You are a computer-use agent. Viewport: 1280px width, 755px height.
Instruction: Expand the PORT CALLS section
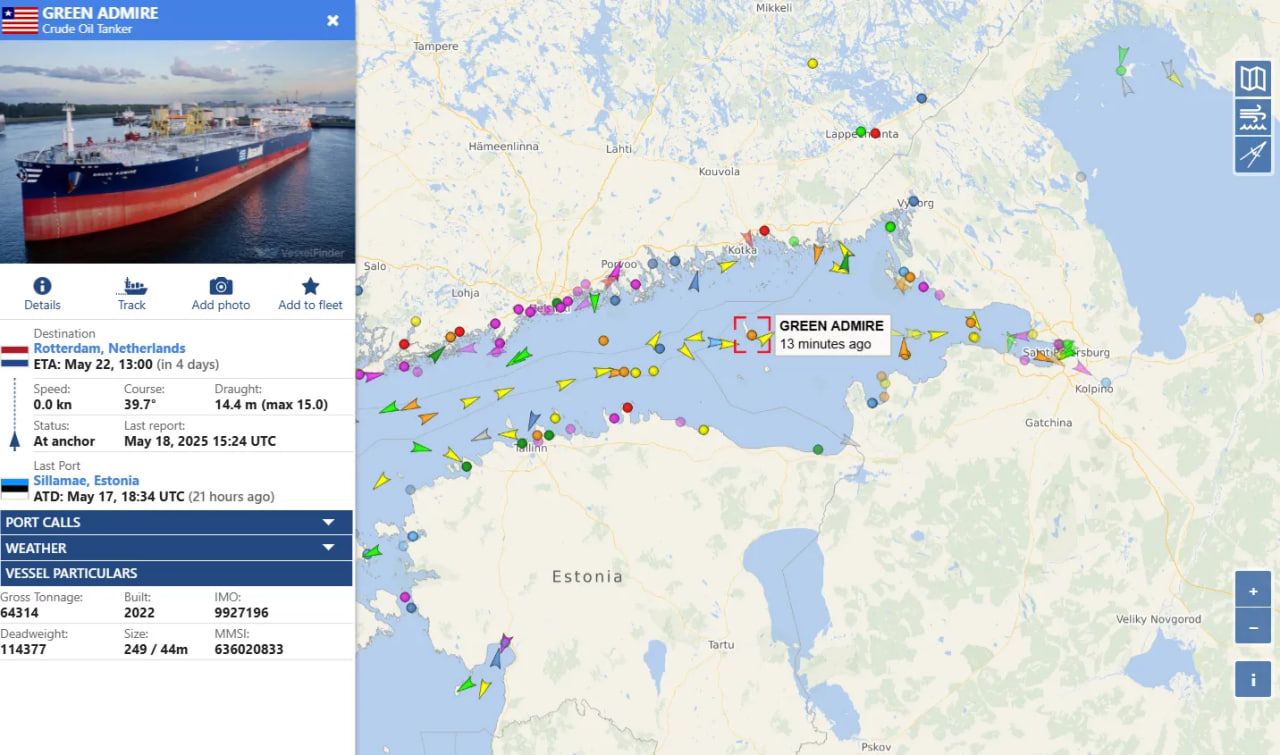[176, 522]
